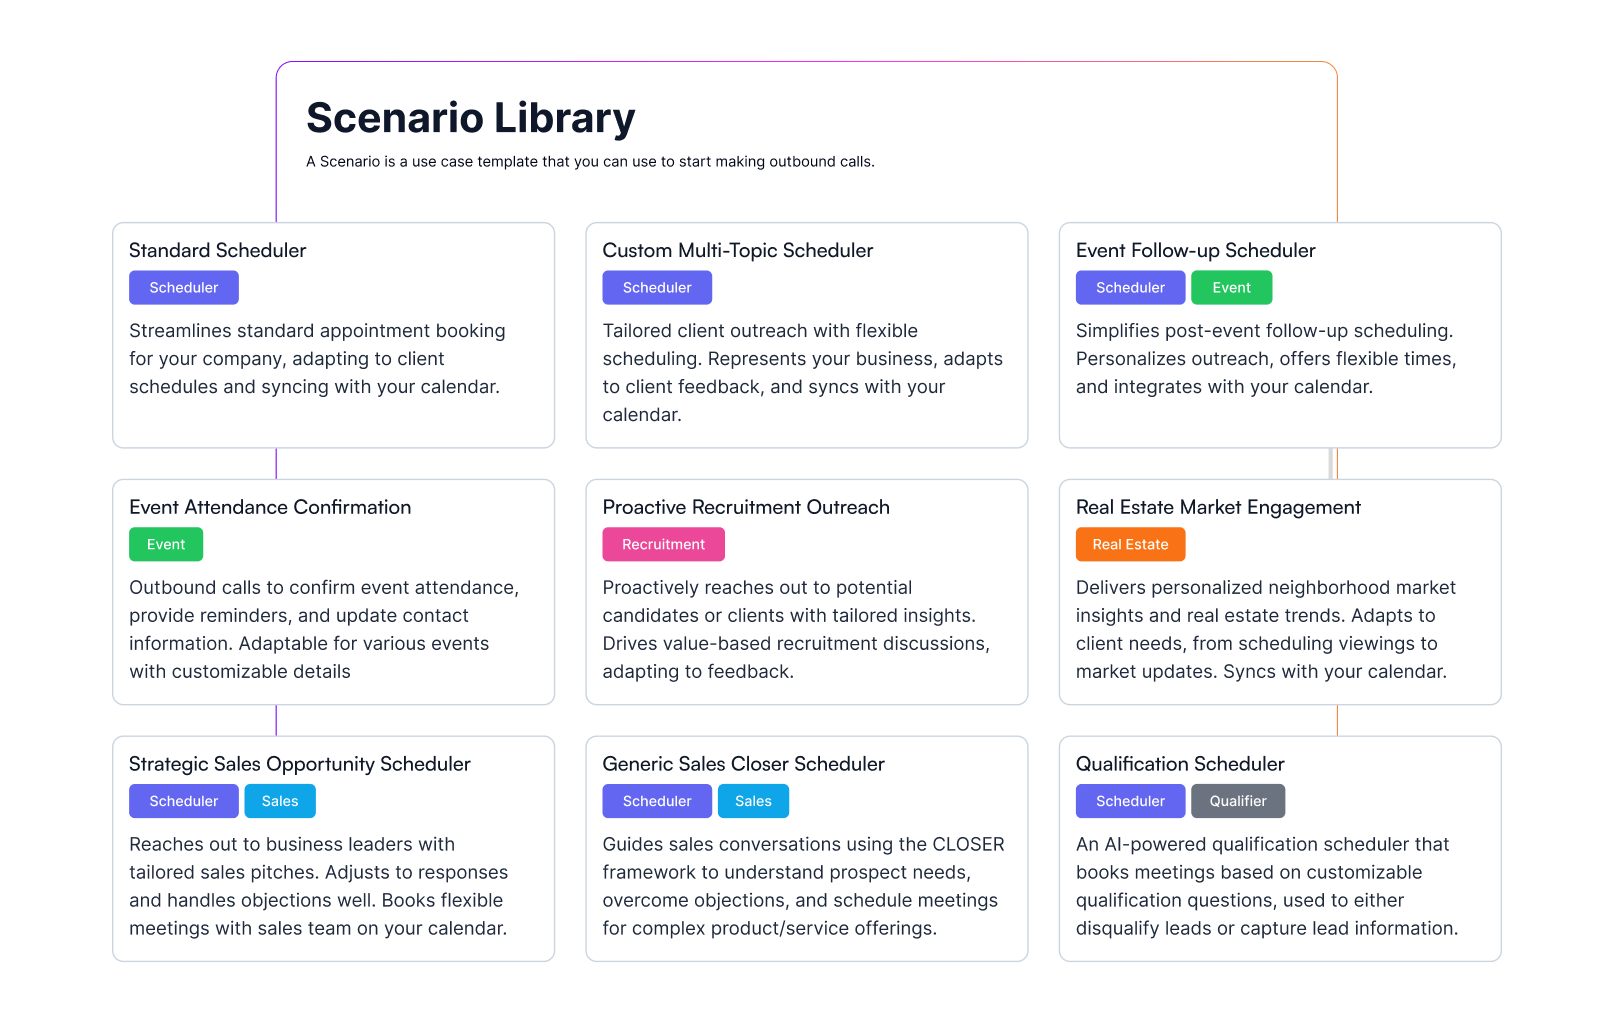Image resolution: width=1614 pixels, height=1024 pixels.
Task: Click Event tag under Event Attendance Confirmation
Action: coord(166,545)
